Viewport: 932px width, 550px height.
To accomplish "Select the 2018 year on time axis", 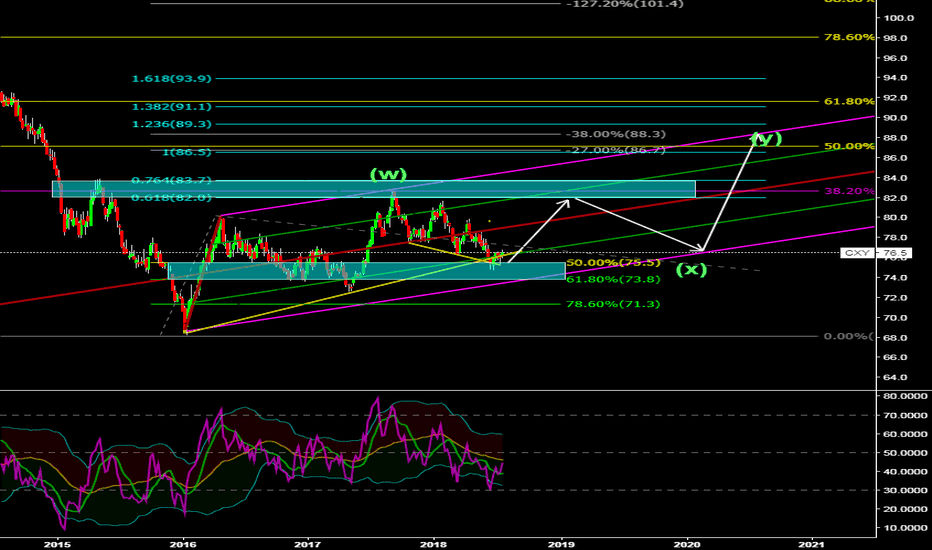I will coord(433,544).
